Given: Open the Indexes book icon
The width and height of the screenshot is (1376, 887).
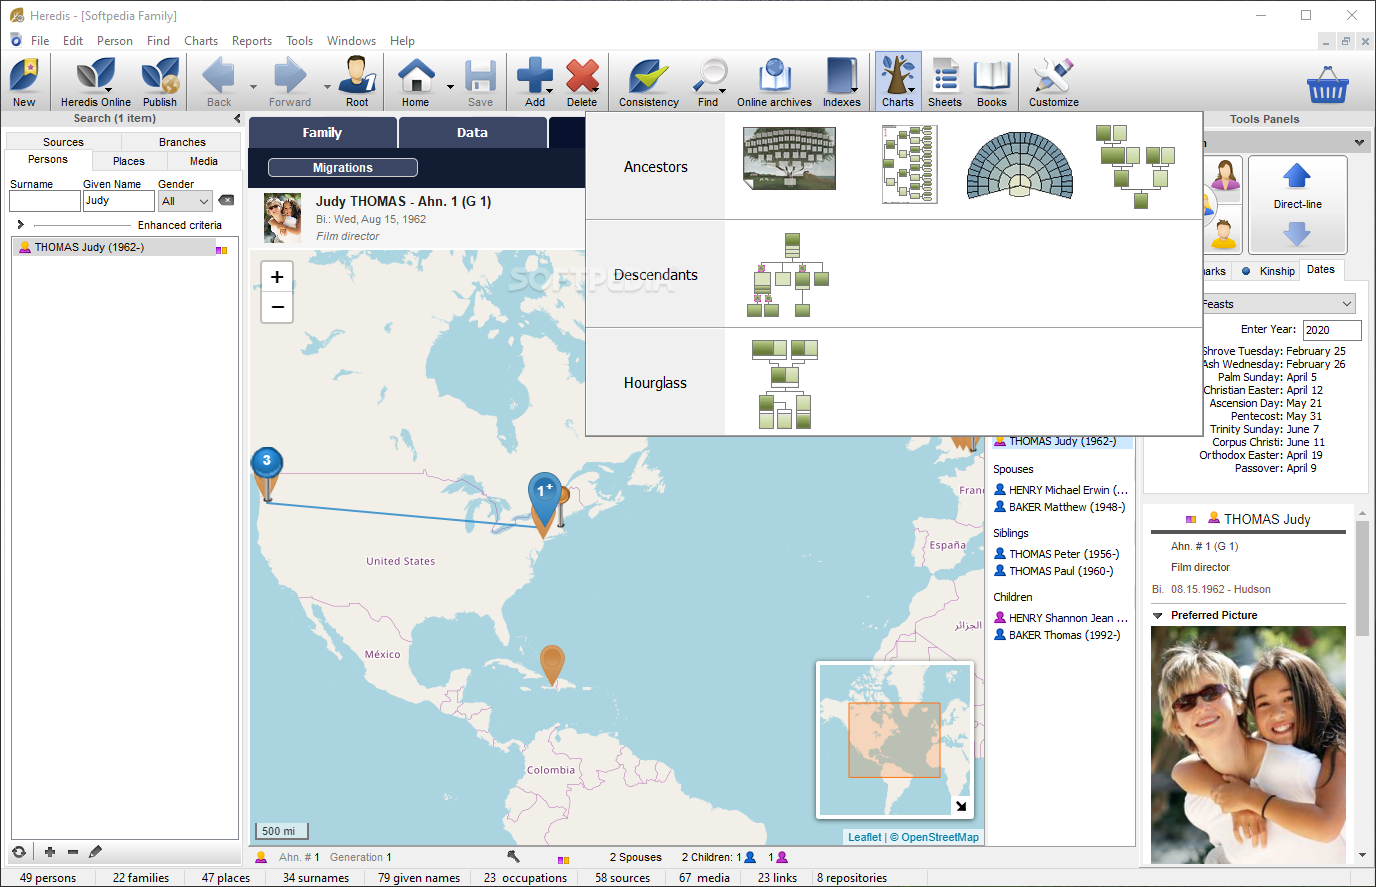Looking at the screenshot, I should pyautogui.click(x=841, y=82).
